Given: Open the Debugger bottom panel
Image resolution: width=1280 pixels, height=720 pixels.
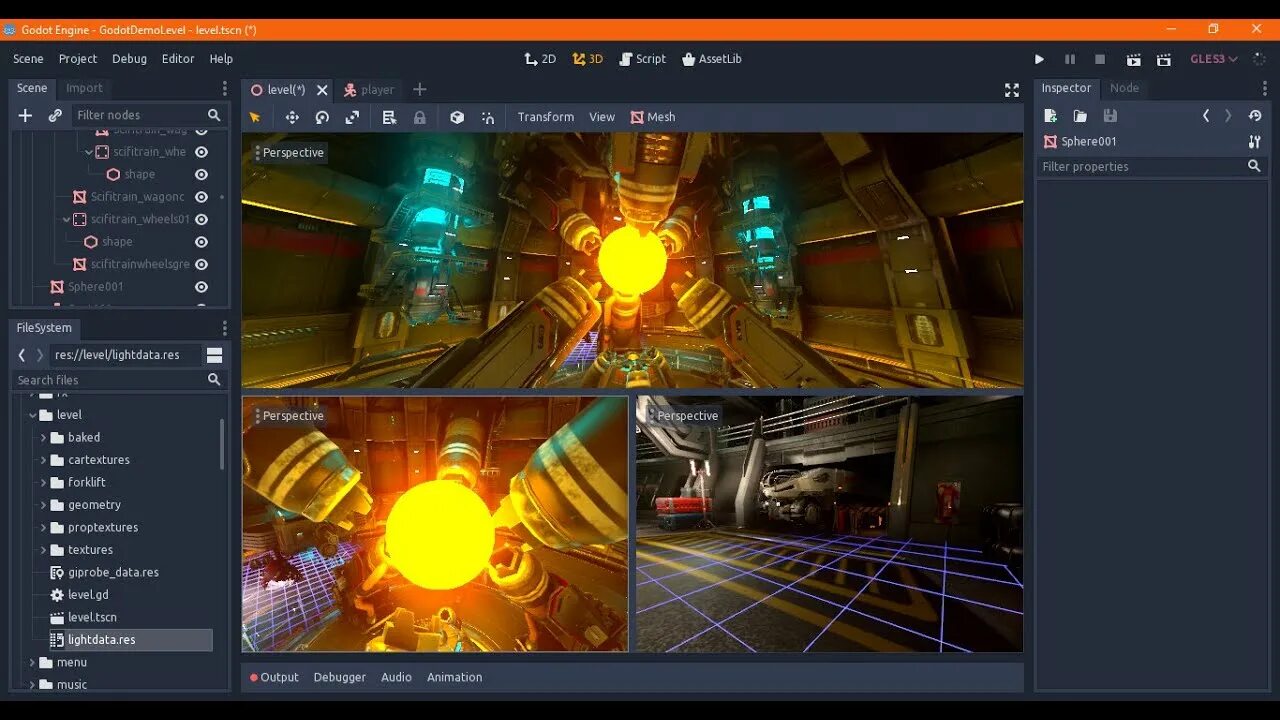Looking at the screenshot, I should tap(340, 677).
